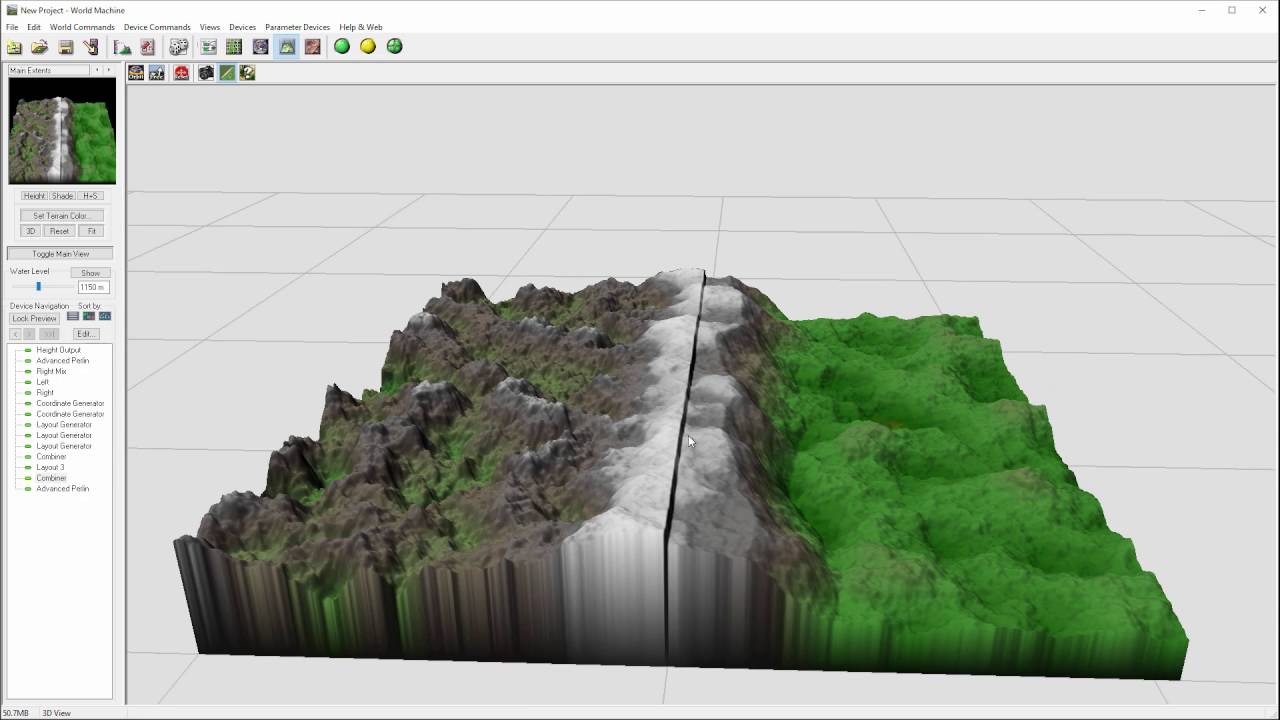Click the 50.7MB memory status text
Viewport: 1280px width, 720px height.
15,713
